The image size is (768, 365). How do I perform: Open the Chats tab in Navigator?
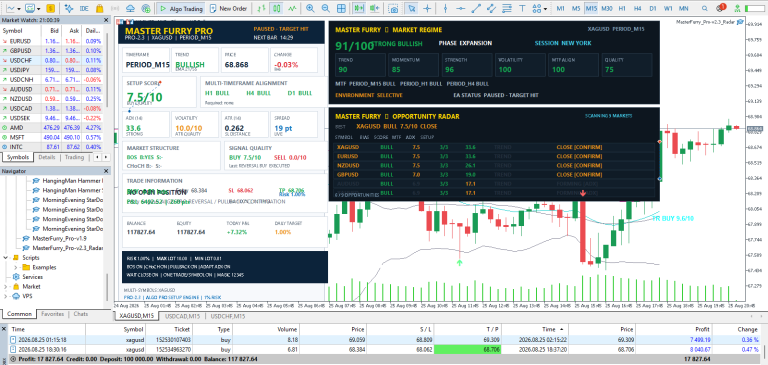click(x=81, y=314)
